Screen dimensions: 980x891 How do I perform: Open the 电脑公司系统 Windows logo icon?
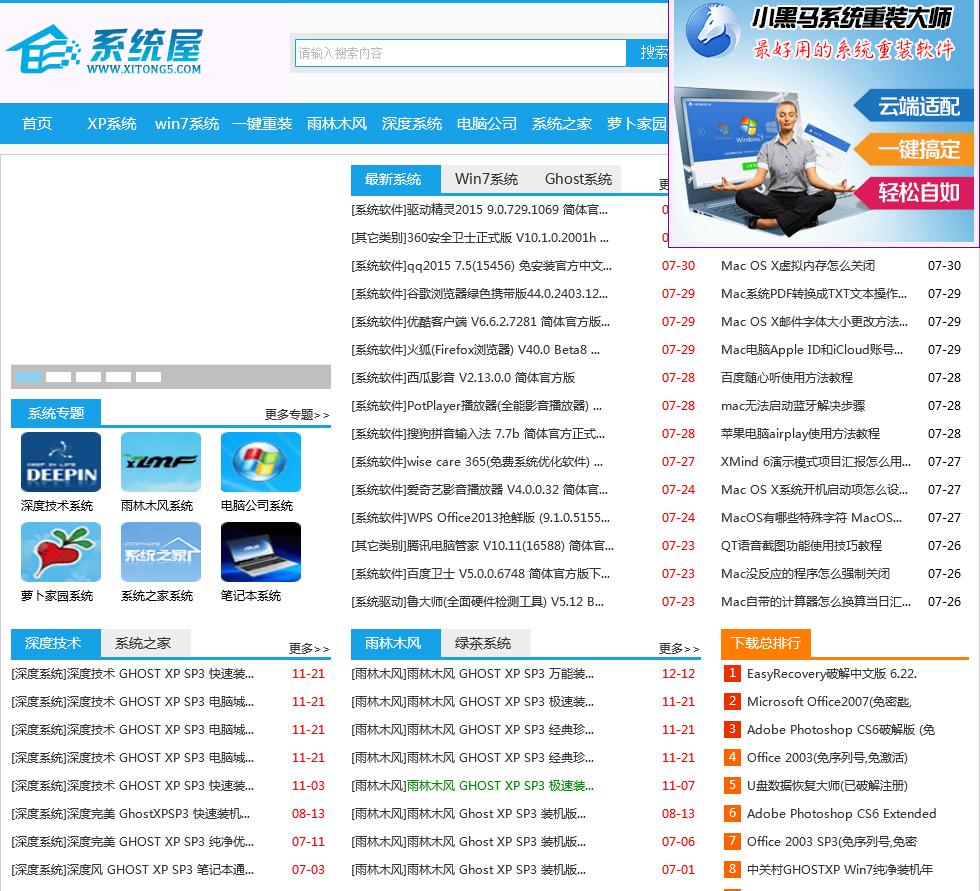pyautogui.click(x=261, y=462)
